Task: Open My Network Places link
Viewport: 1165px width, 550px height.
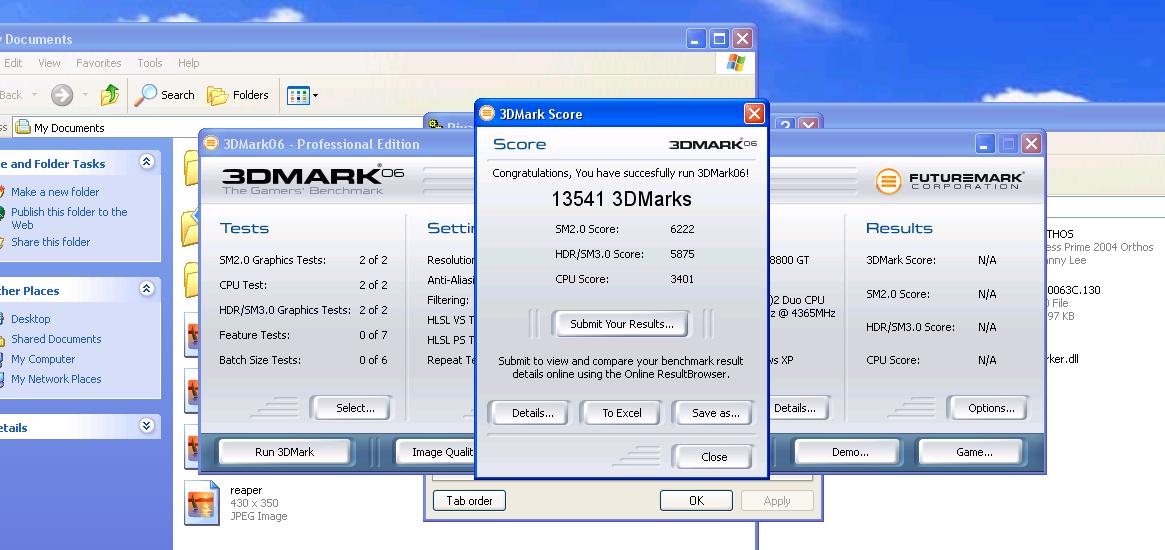Action: click(56, 379)
